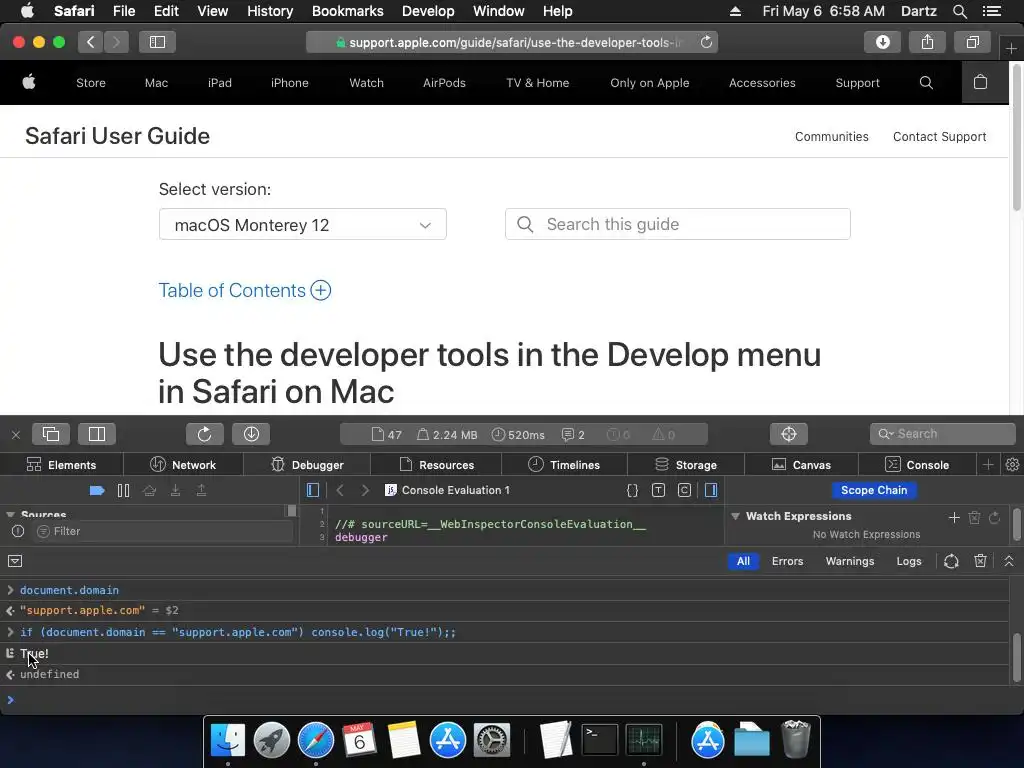Screen dimensions: 1024x768
Task: Toggle code coverage C button
Action: coord(684,490)
